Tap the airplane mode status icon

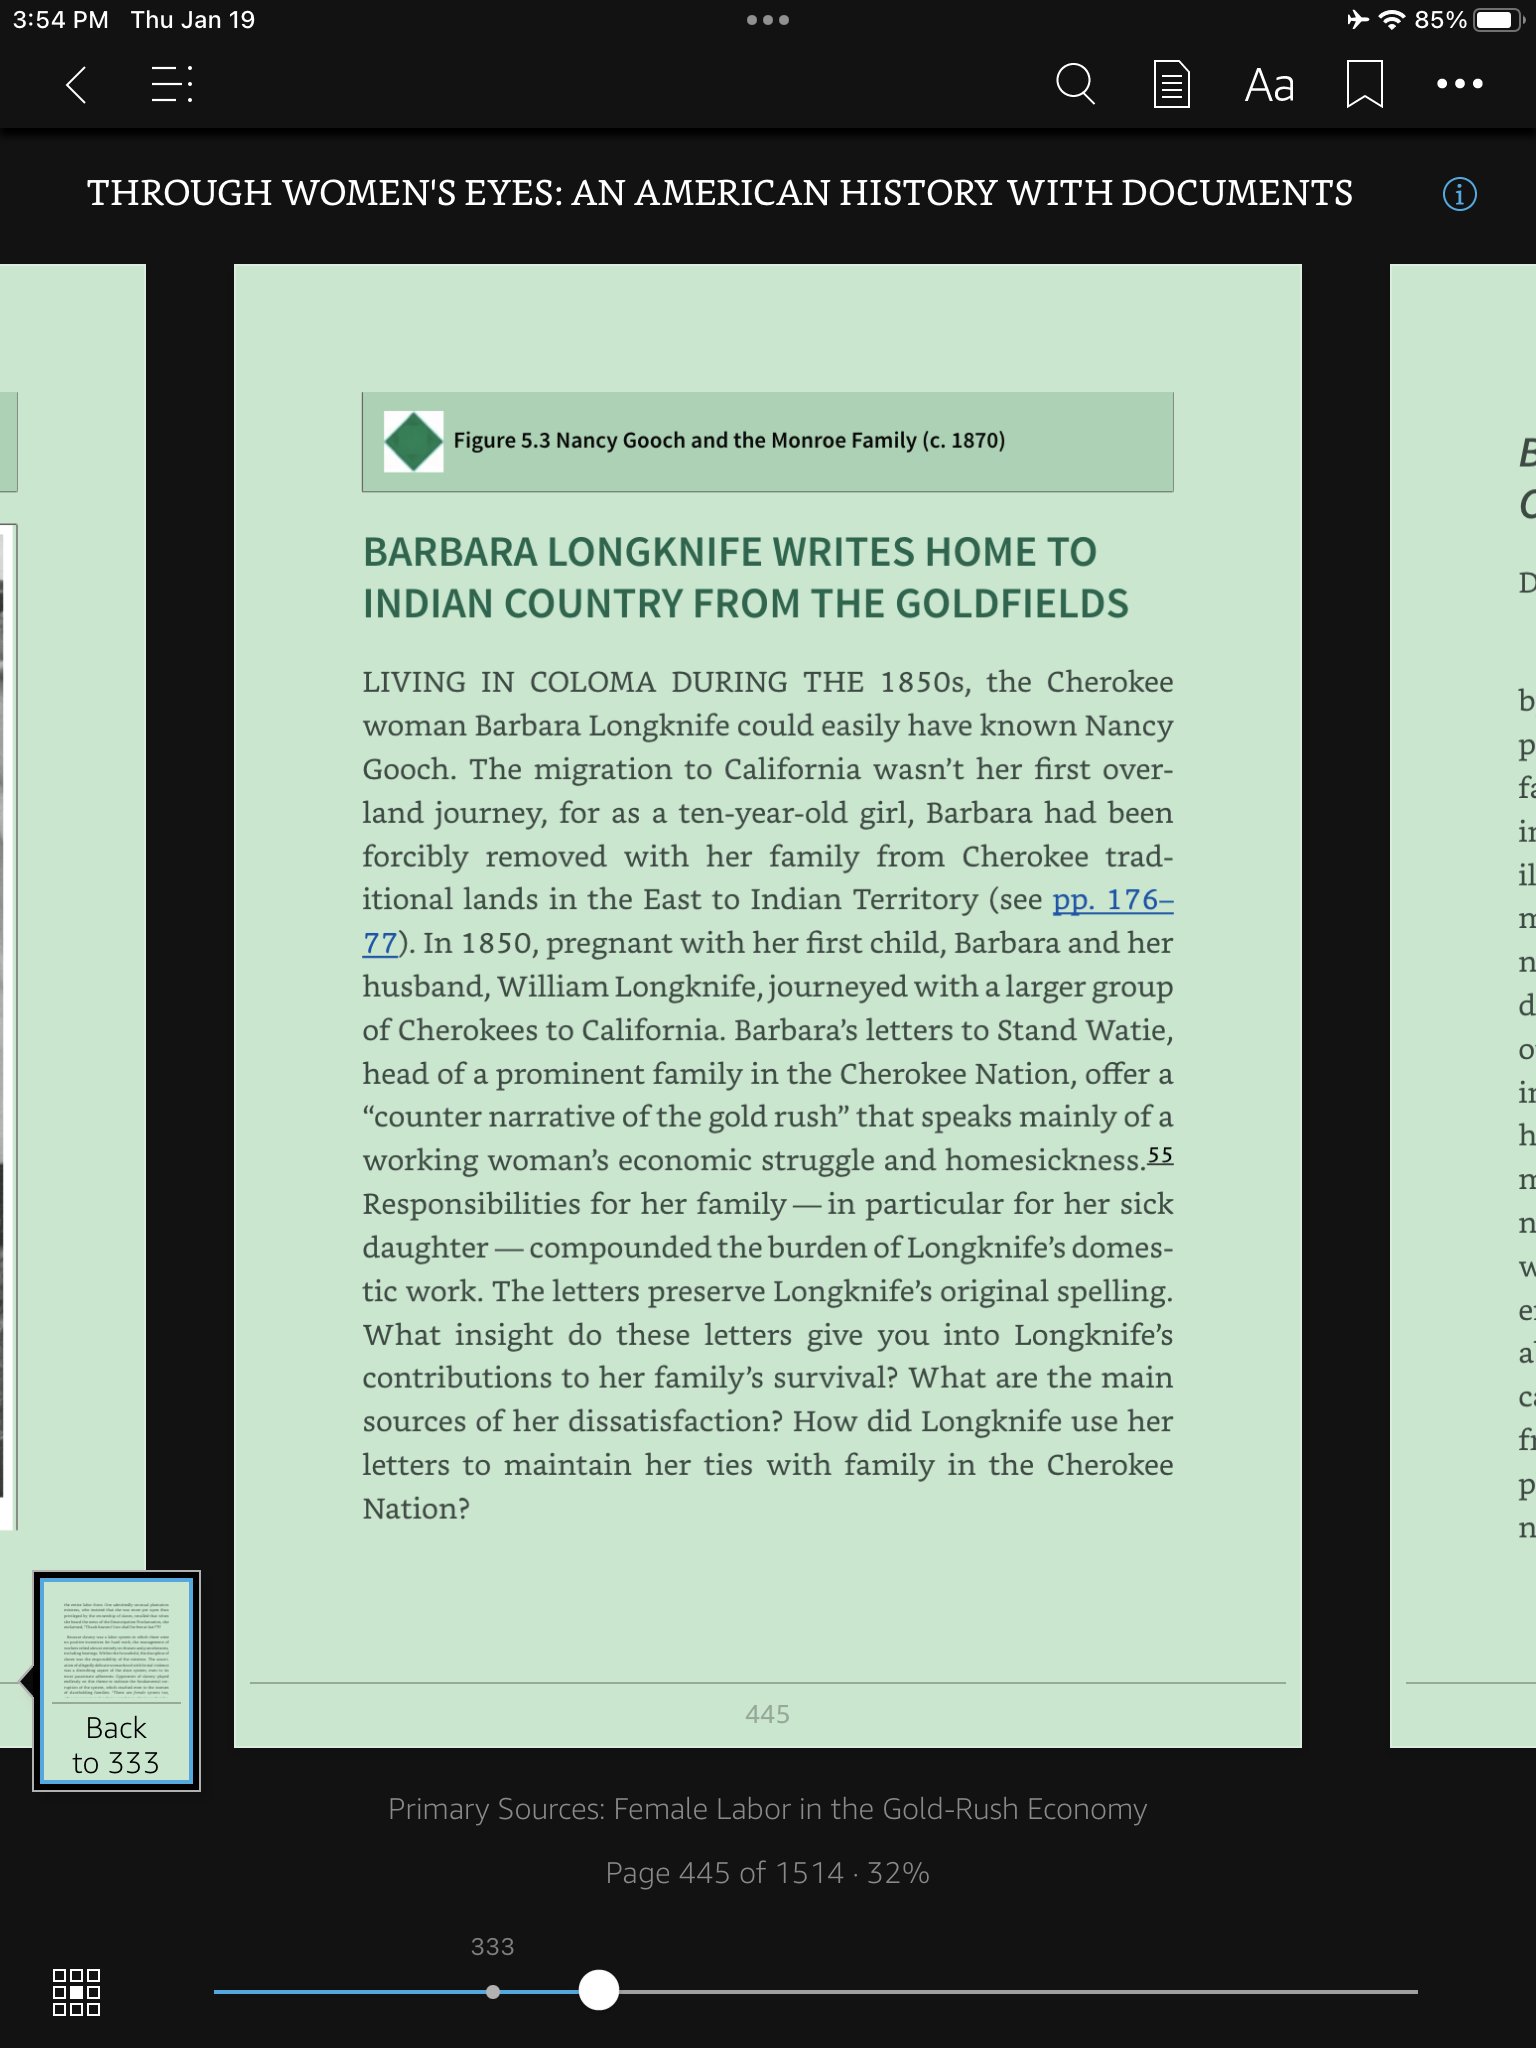pos(1357,20)
